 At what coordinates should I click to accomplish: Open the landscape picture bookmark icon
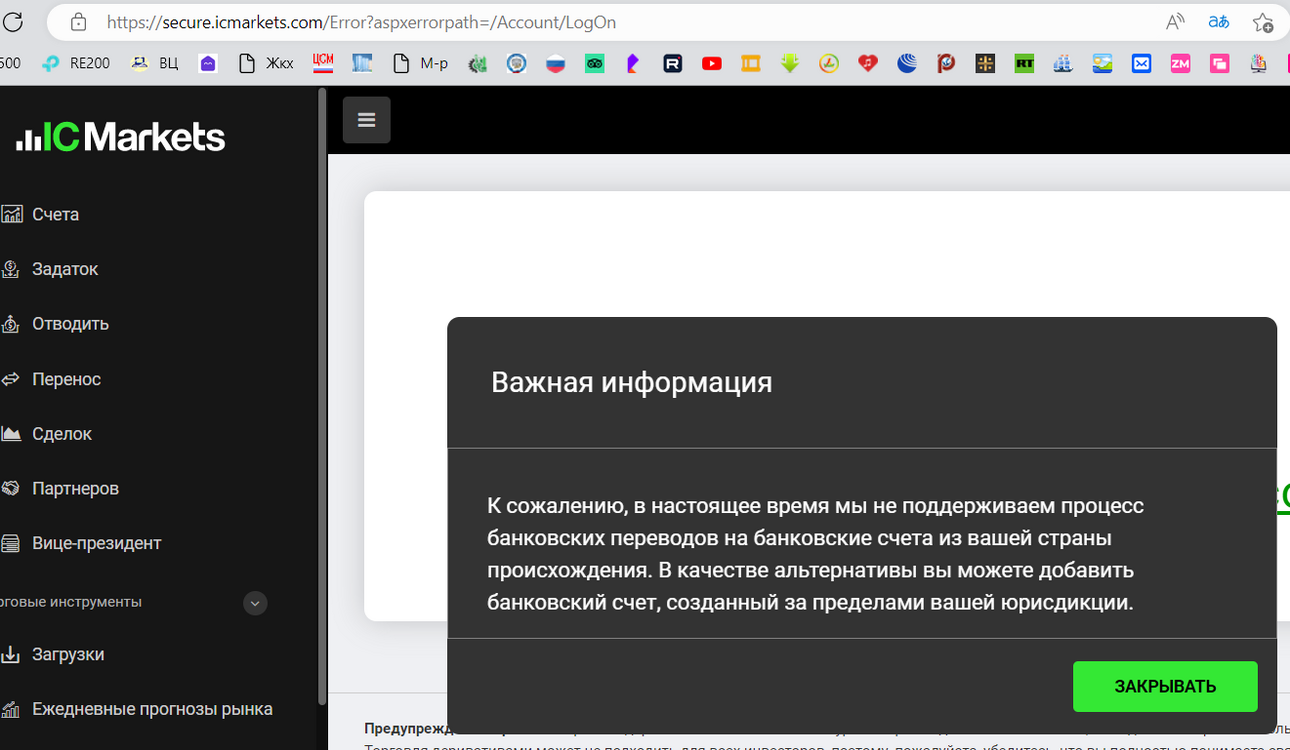click(x=1102, y=63)
